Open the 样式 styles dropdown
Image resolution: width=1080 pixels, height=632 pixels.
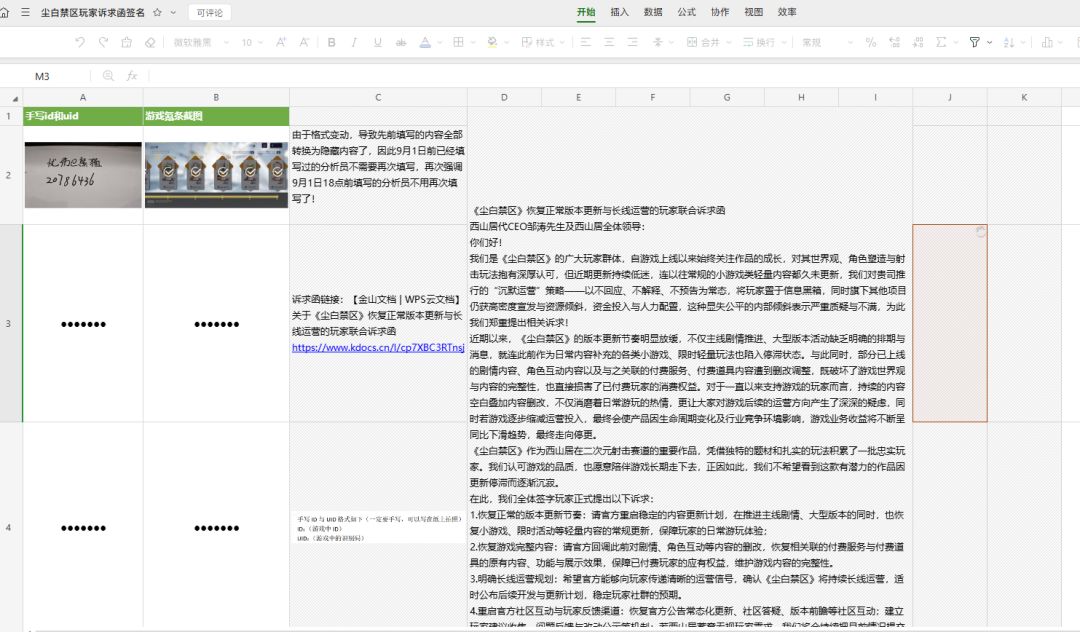click(543, 43)
